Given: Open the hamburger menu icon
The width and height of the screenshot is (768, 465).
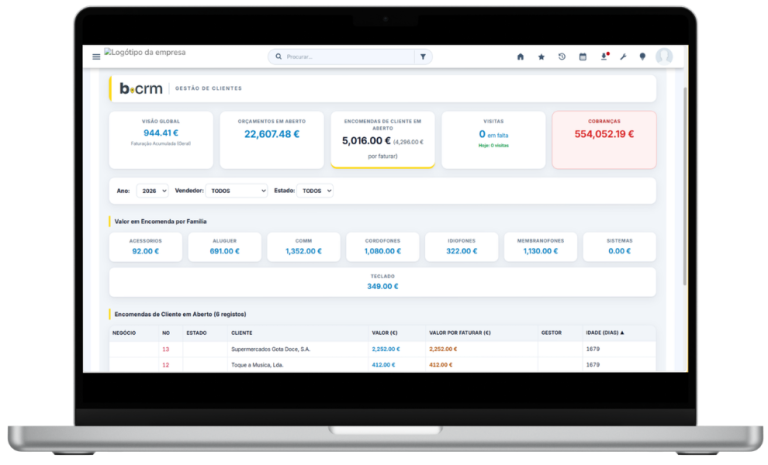Looking at the screenshot, I should tap(96, 57).
